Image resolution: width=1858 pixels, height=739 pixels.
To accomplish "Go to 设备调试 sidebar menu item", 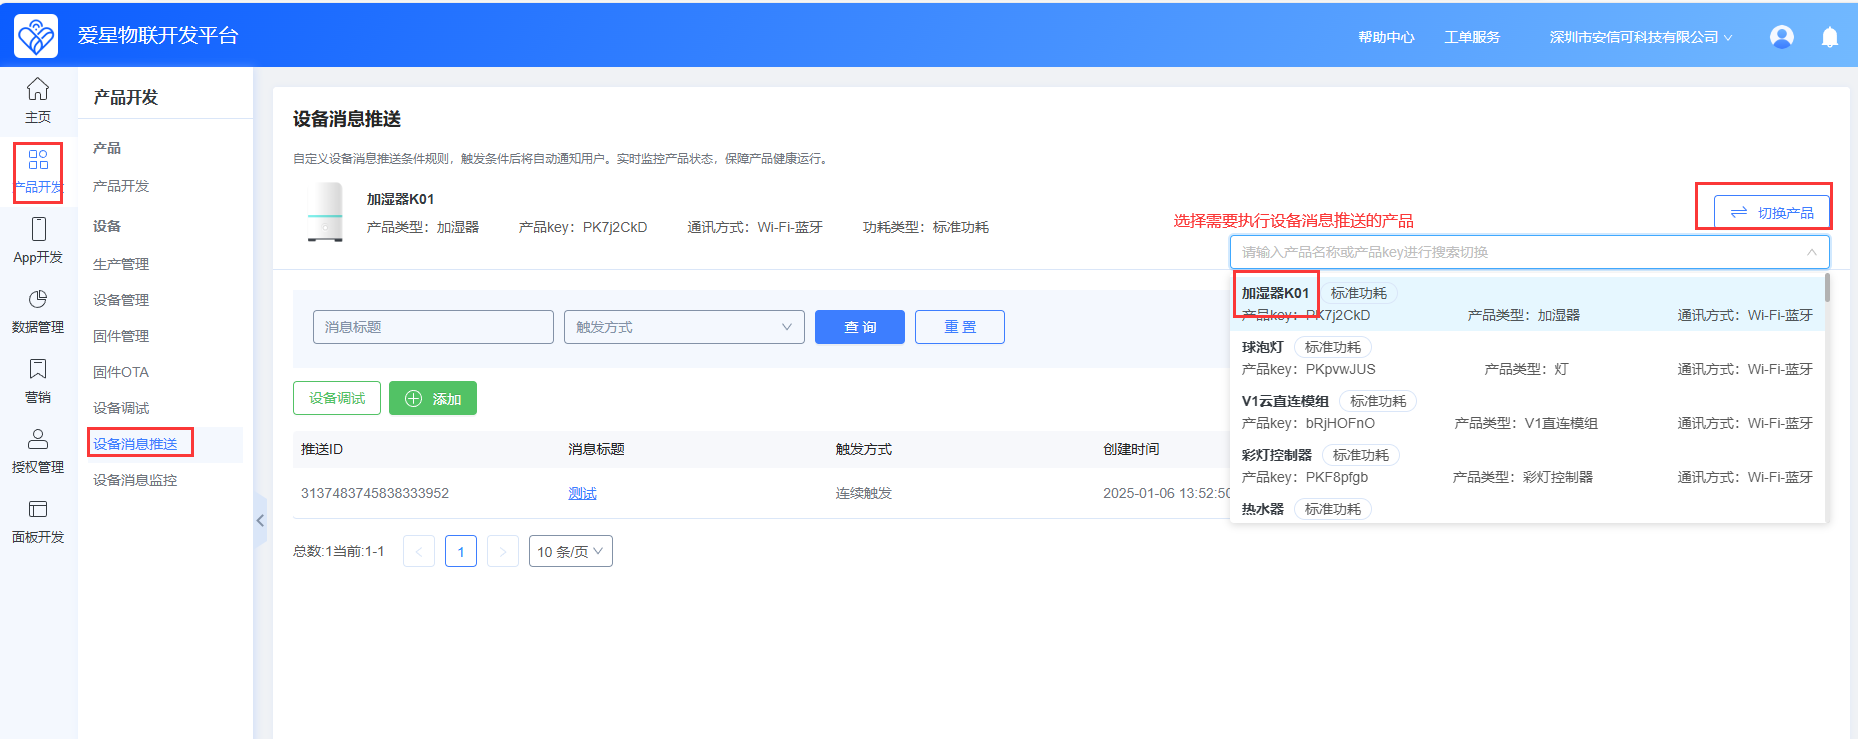I will pos(121,408).
